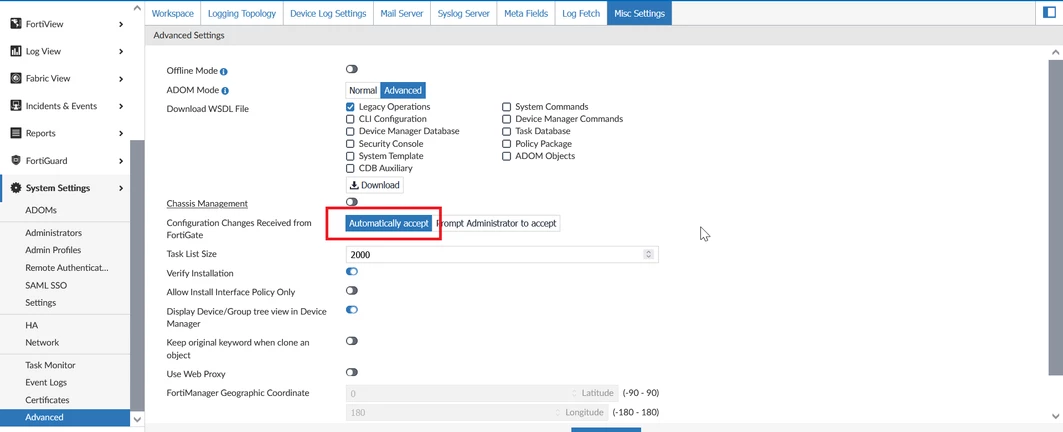The height and width of the screenshot is (432, 1063).
Task: Expand the Fabric View menu chevron
Action: coord(121,79)
